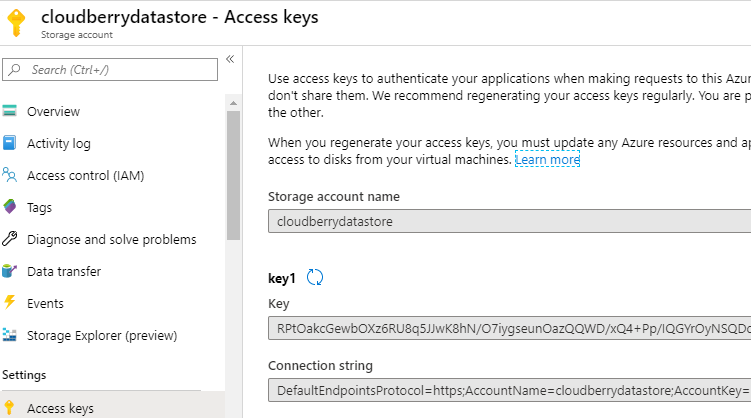Click the Activity log book icon
This screenshot has width=751, height=418.
pyautogui.click(x=10, y=143)
